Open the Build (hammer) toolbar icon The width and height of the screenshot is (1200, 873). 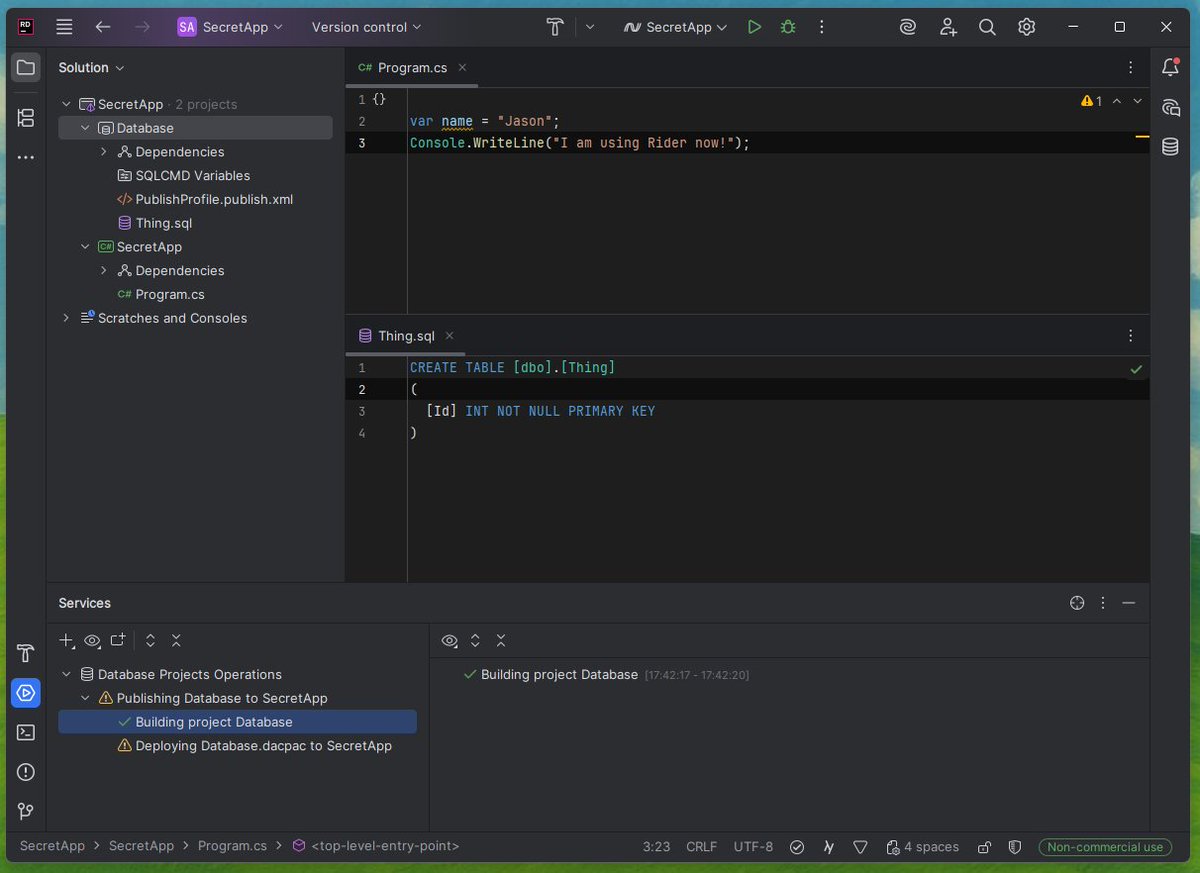click(x=556, y=27)
